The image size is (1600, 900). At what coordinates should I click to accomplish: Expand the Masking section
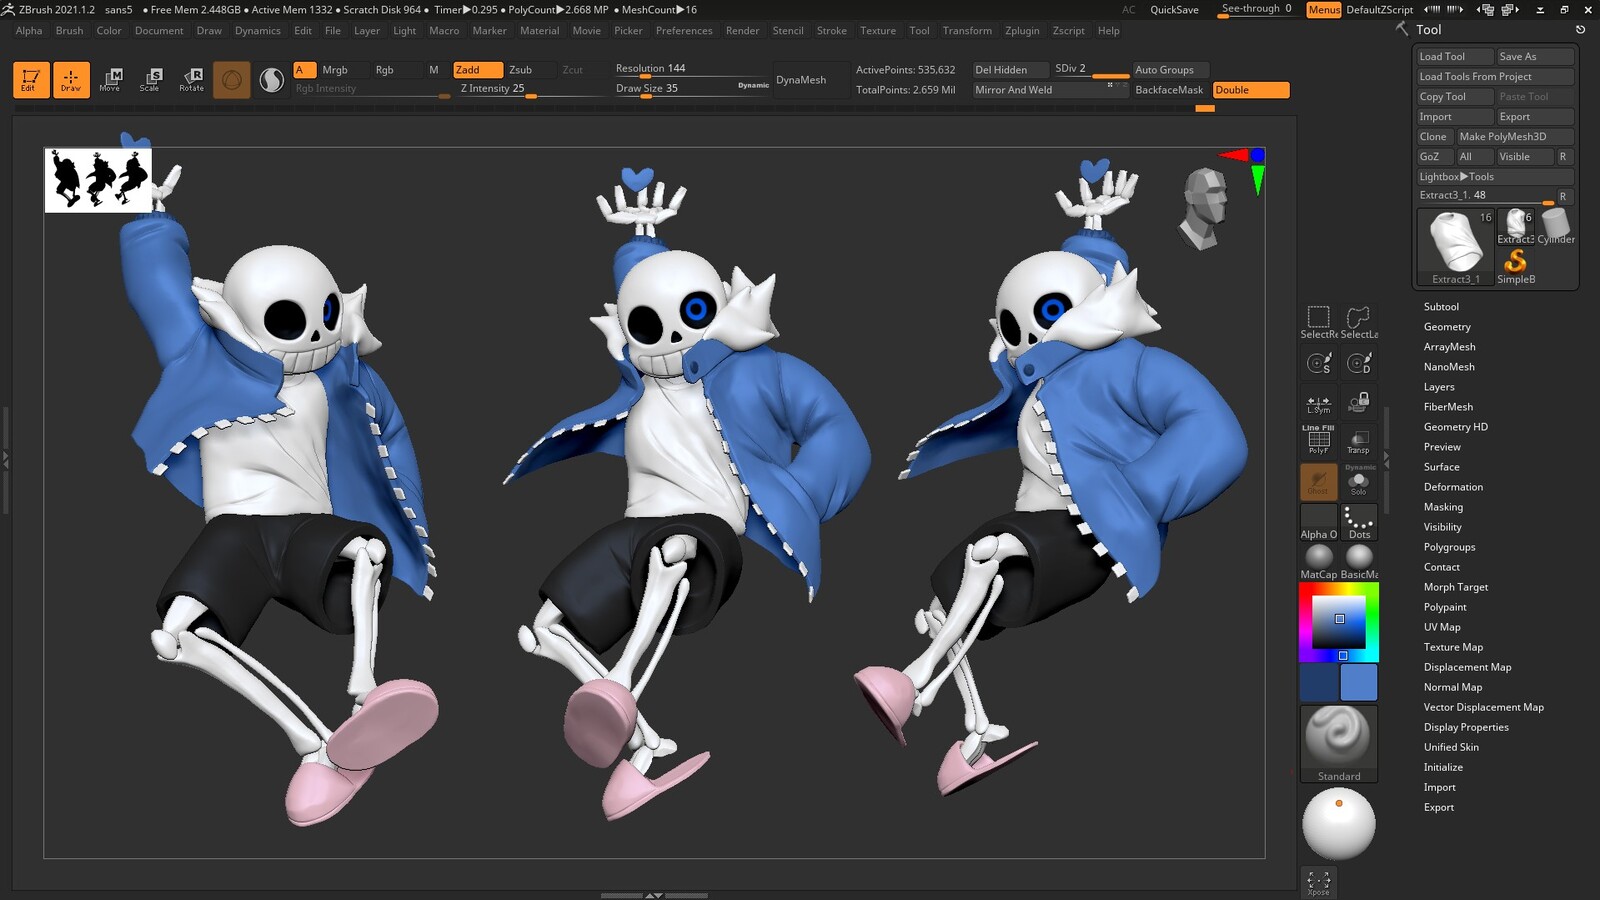pos(1443,507)
